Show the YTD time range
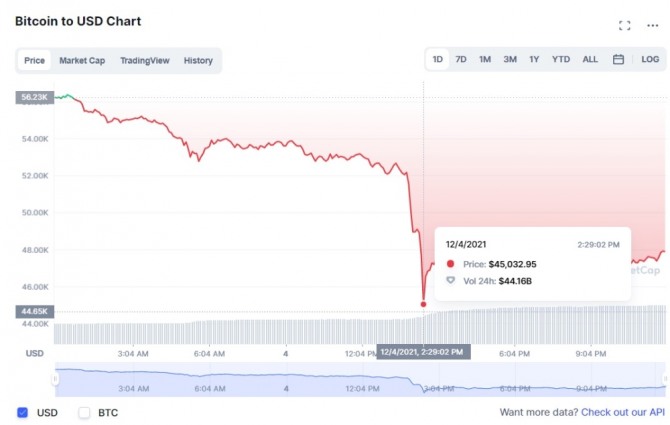Image resolution: width=670 pixels, height=425 pixels. (561, 59)
